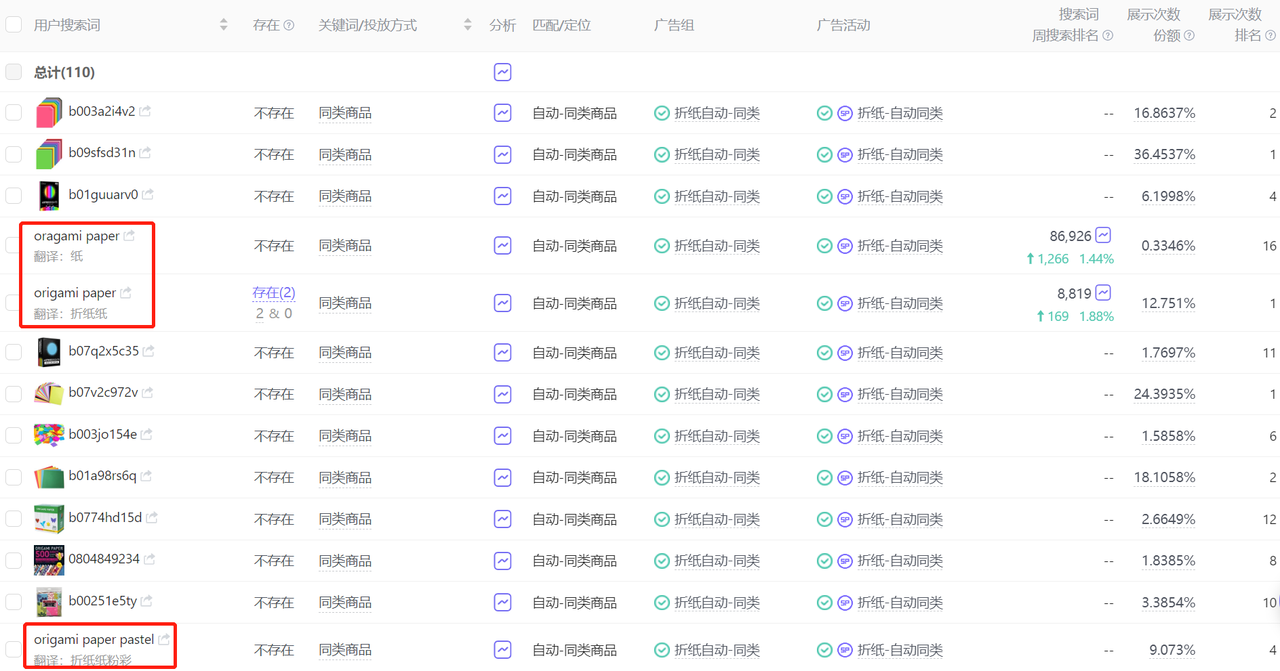The height and width of the screenshot is (671, 1280).
Task: Click help icon next to 存在 column header
Action: point(289,25)
